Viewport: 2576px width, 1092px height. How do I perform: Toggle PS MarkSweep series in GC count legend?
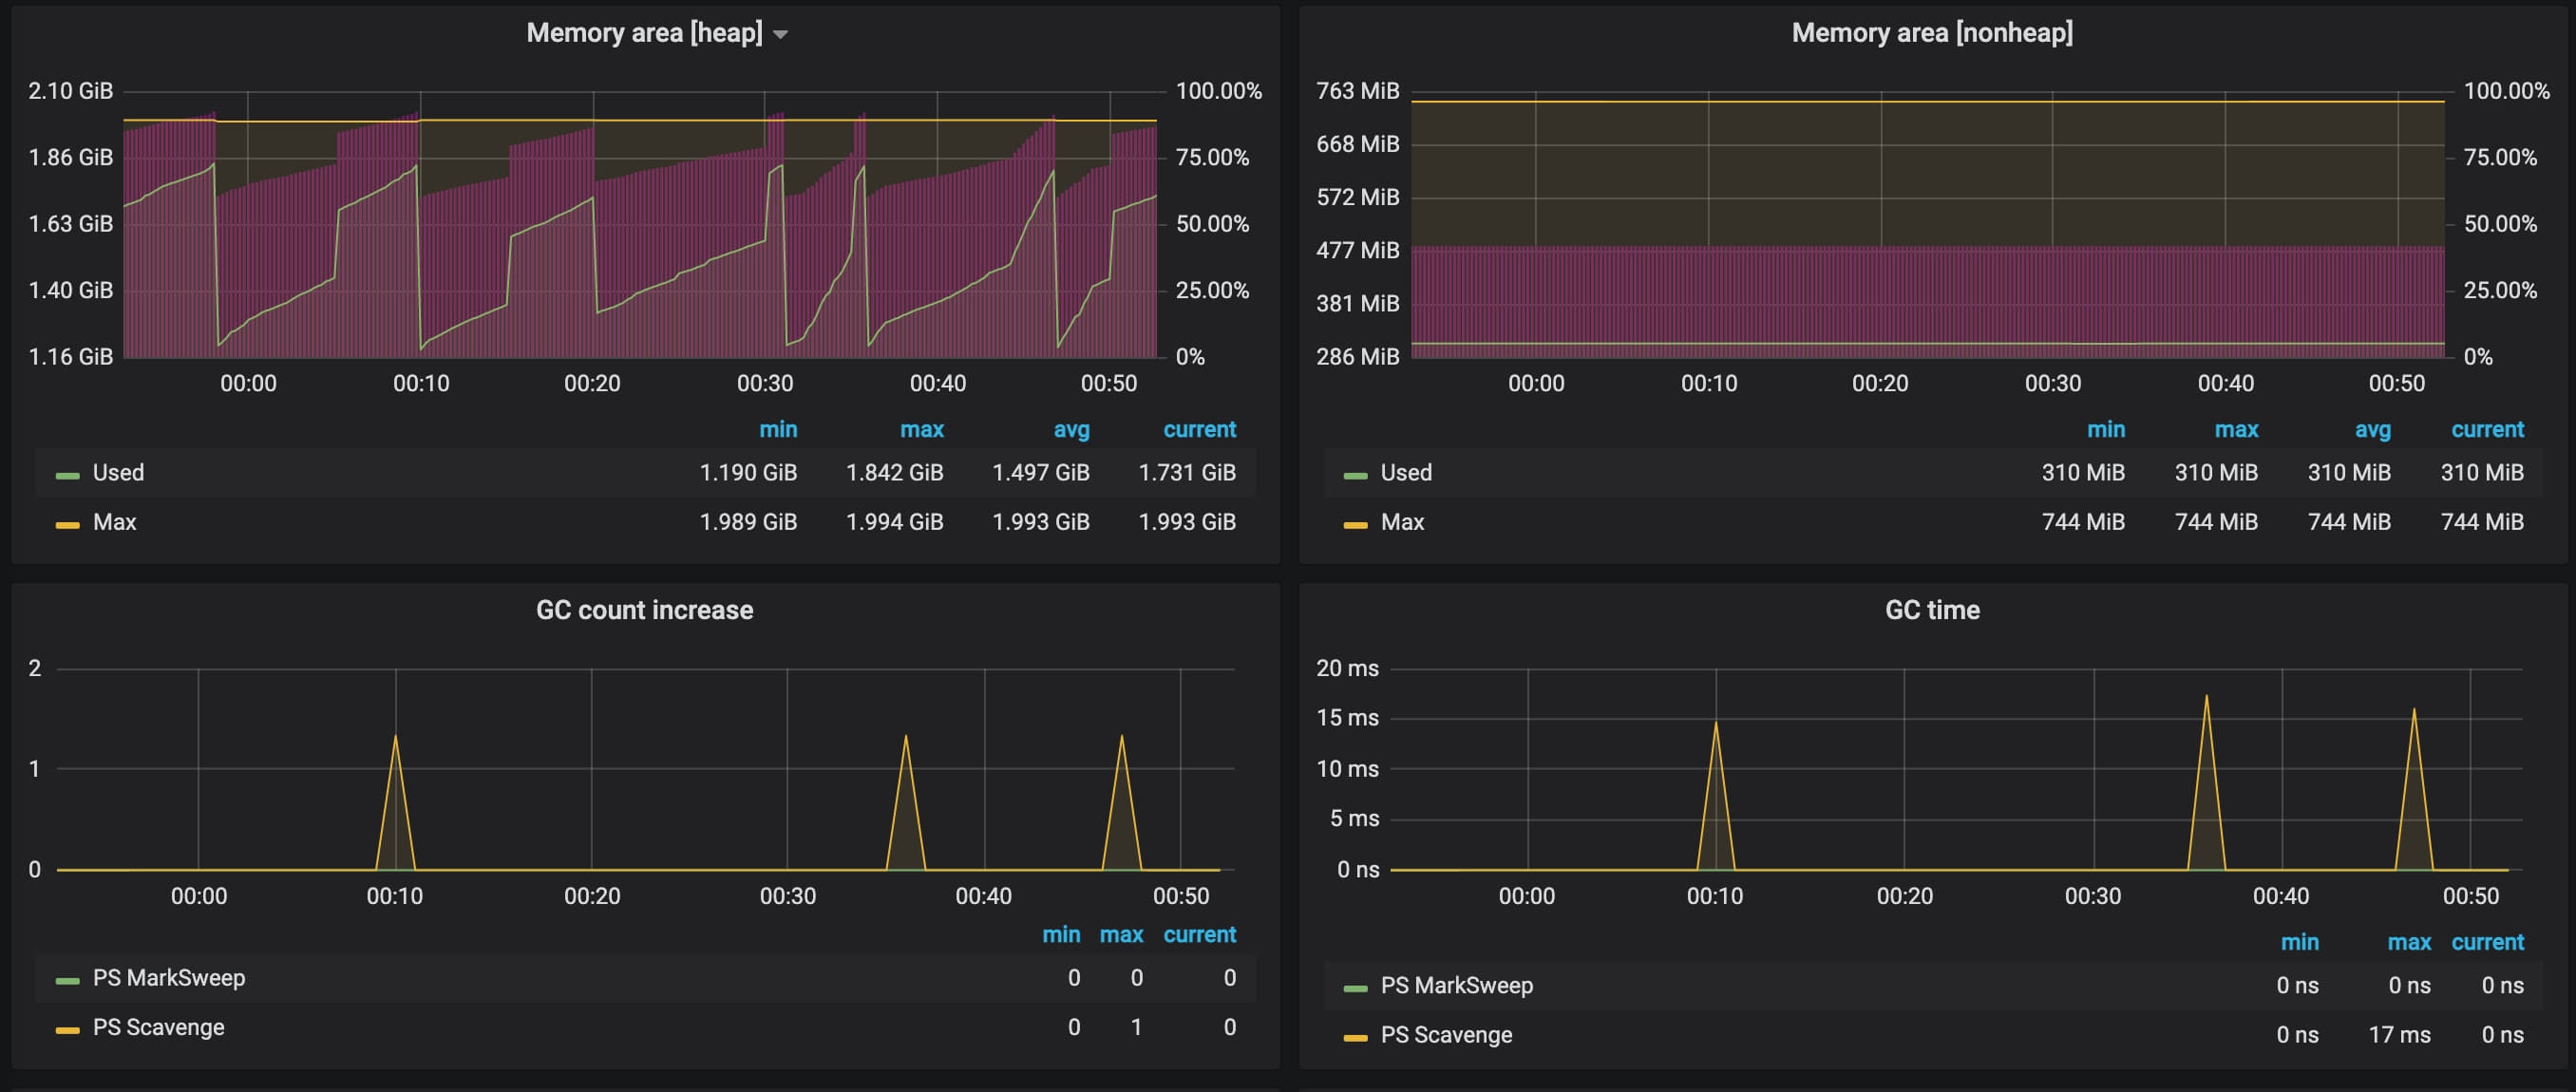168,978
